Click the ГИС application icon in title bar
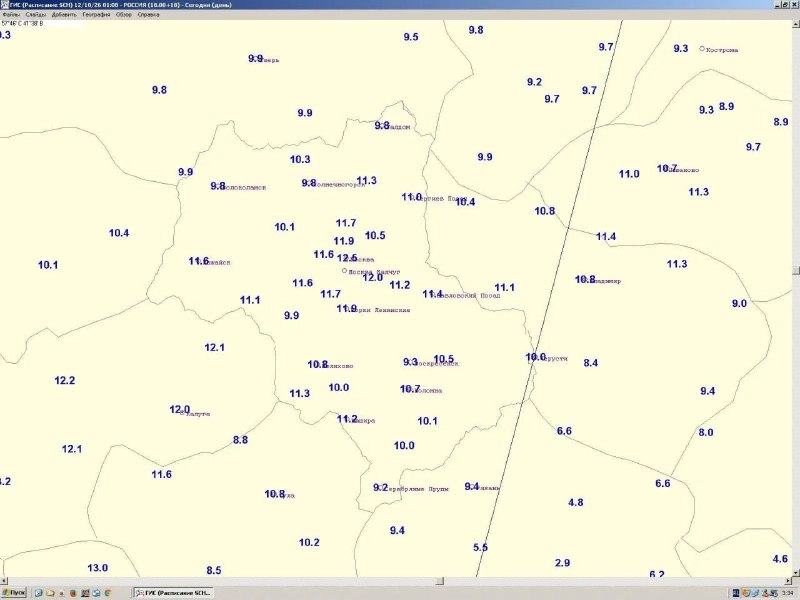The image size is (800, 600). (x=5, y=5)
